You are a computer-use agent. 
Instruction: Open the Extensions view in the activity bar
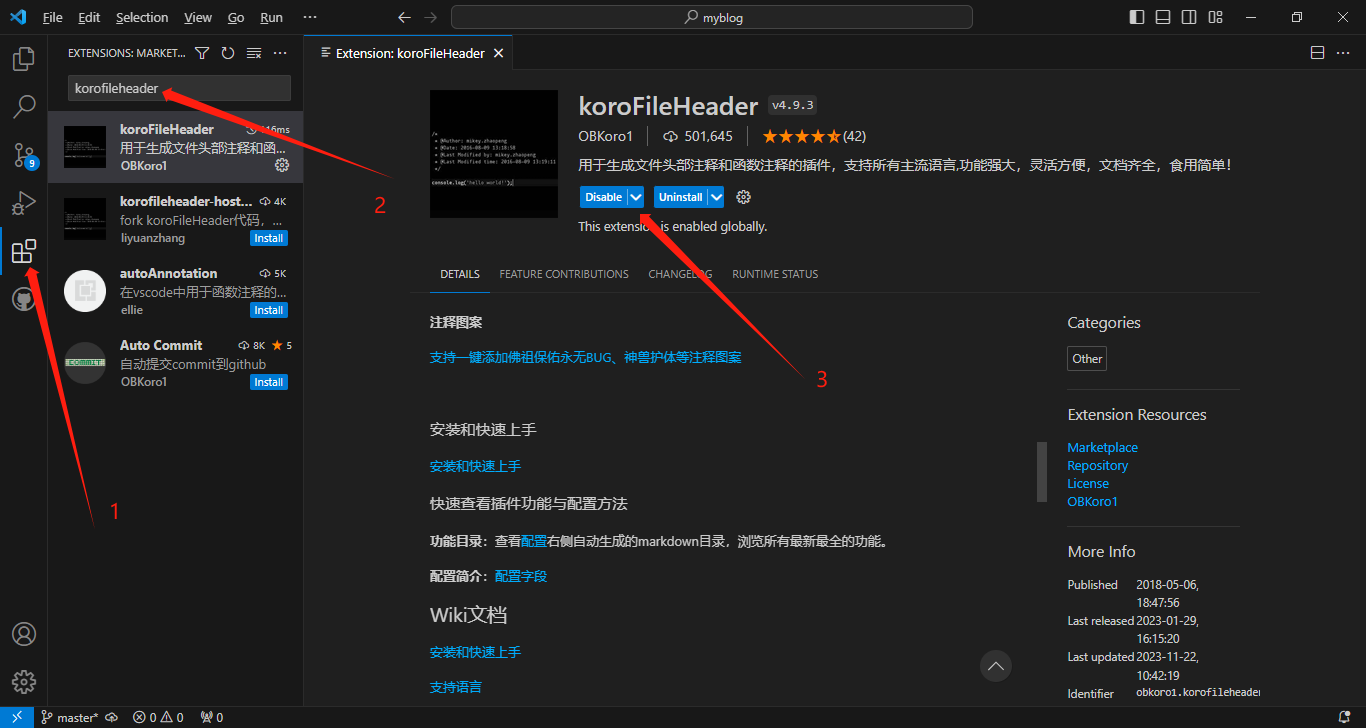coord(23,251)
